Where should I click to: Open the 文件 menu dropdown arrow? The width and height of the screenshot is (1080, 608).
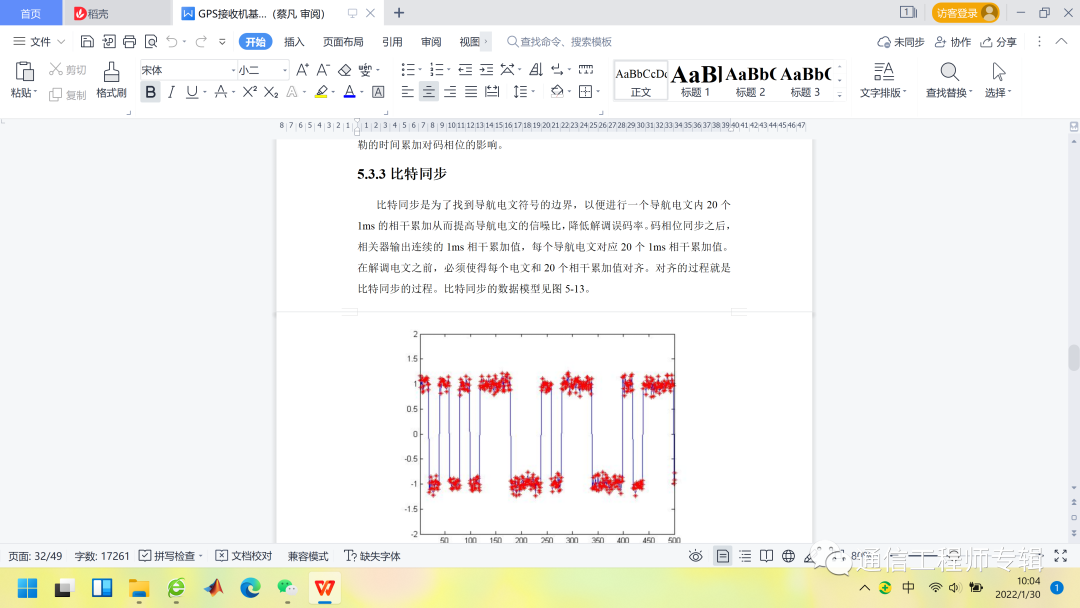tap(61, 42)
